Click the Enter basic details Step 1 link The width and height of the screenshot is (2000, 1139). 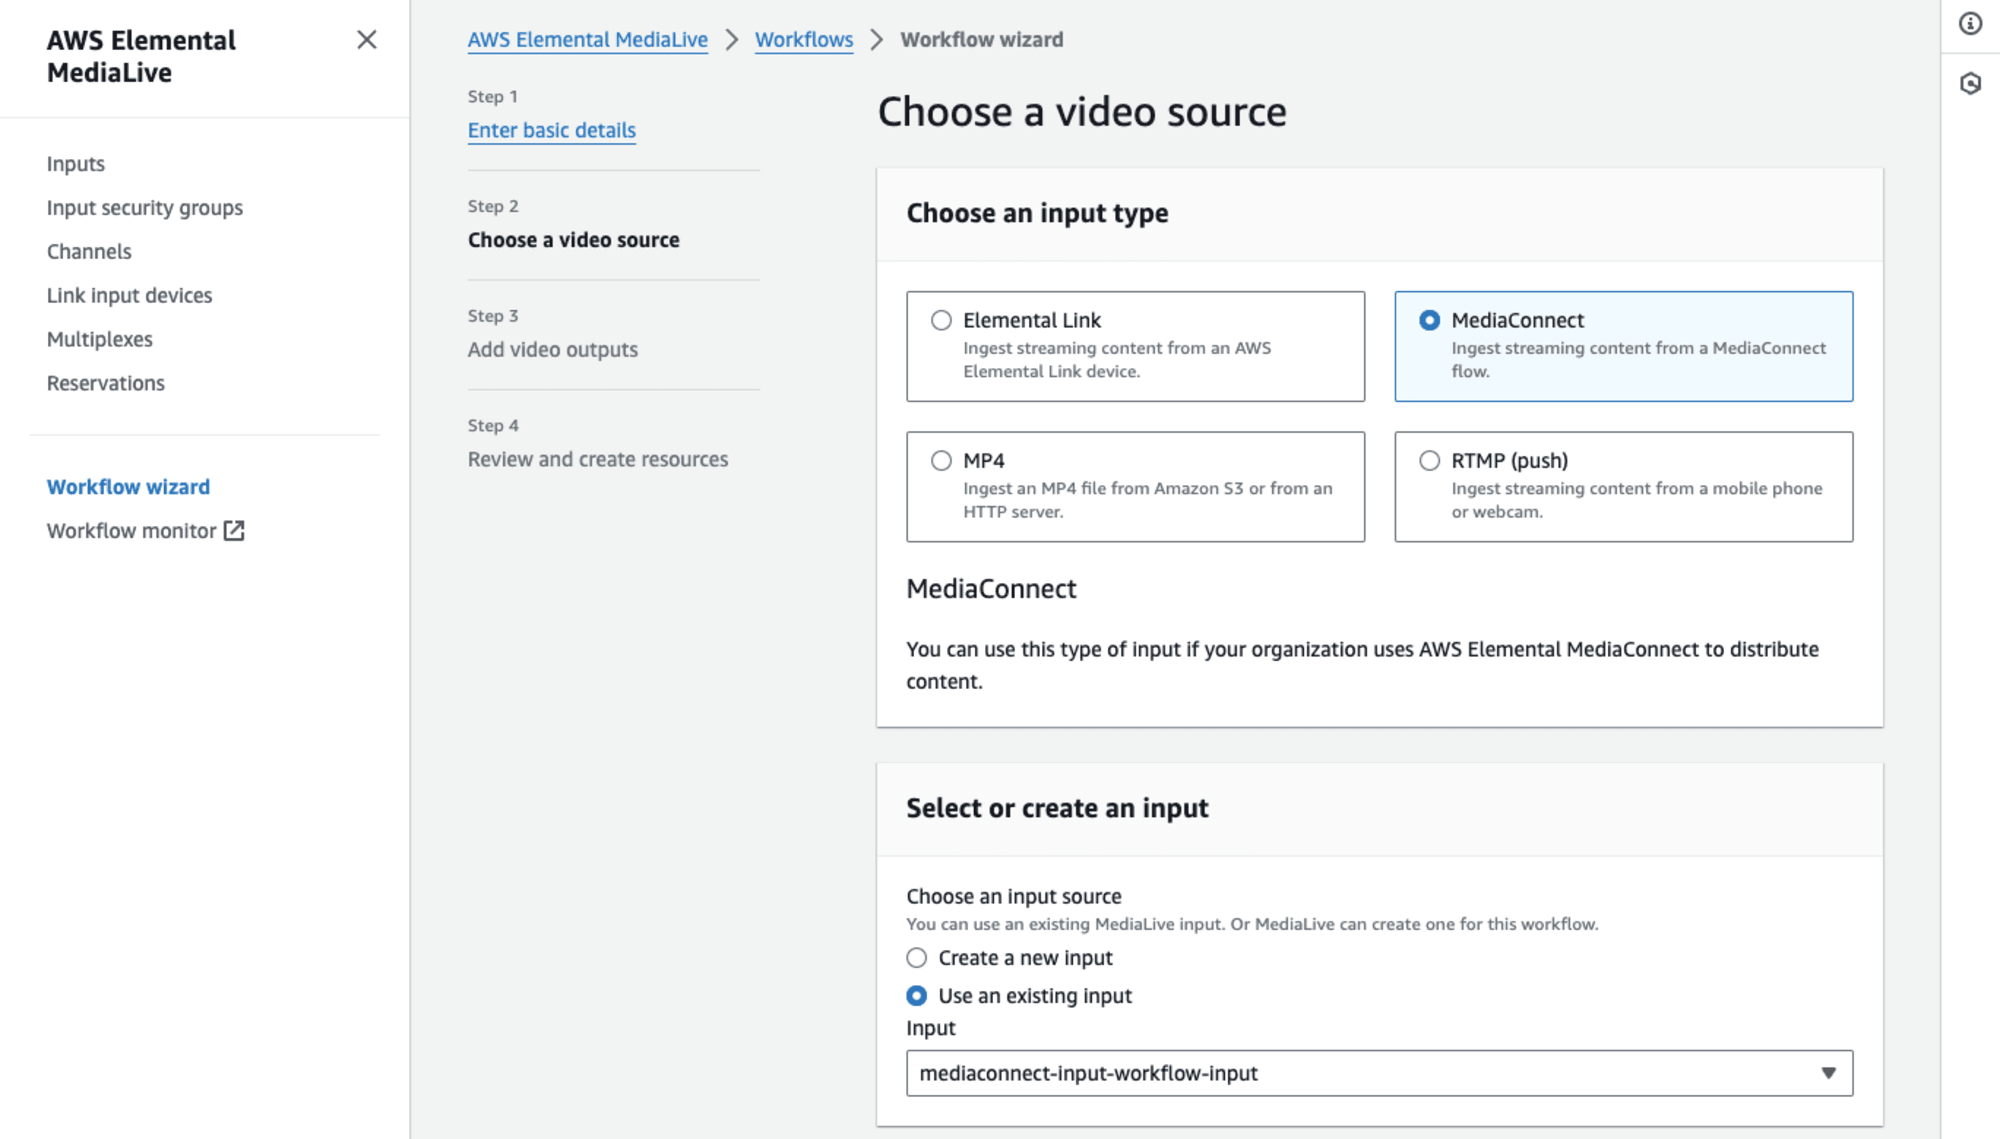551,129
